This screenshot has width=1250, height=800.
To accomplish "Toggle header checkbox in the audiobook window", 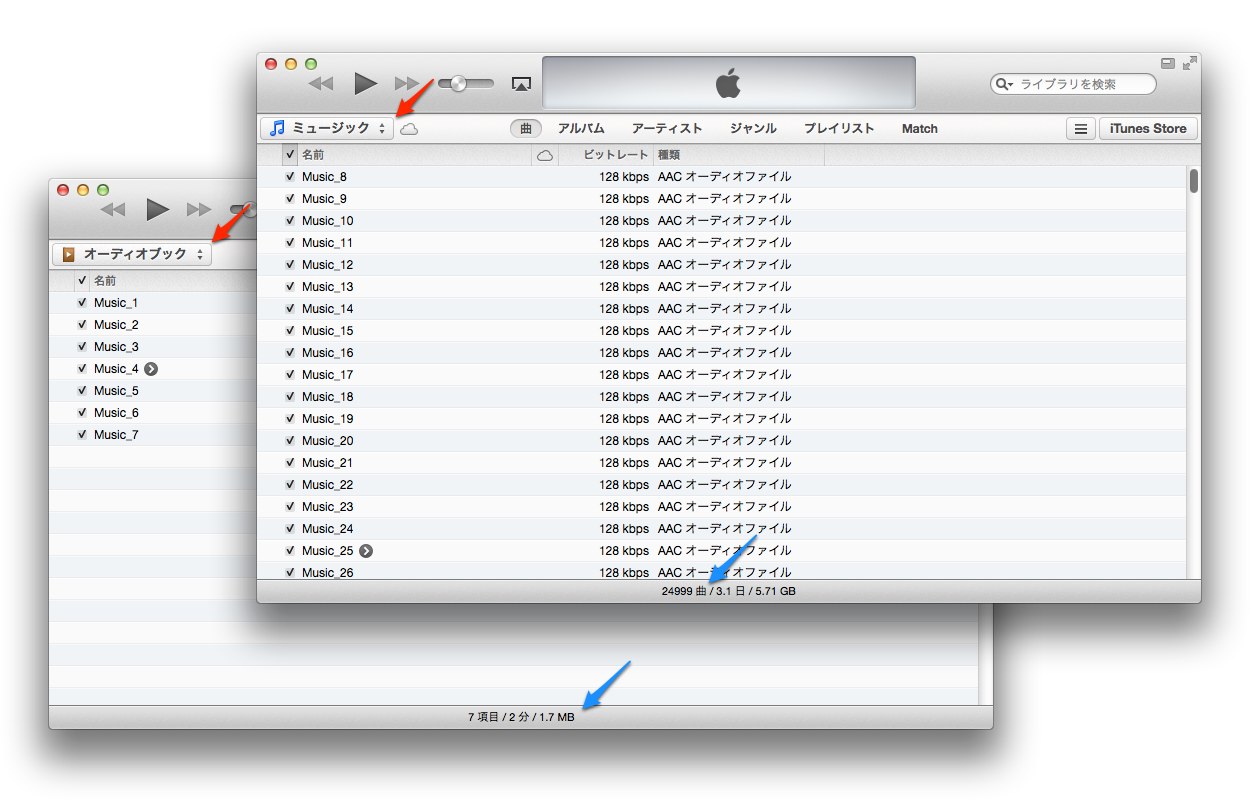I will pos(82,281).
